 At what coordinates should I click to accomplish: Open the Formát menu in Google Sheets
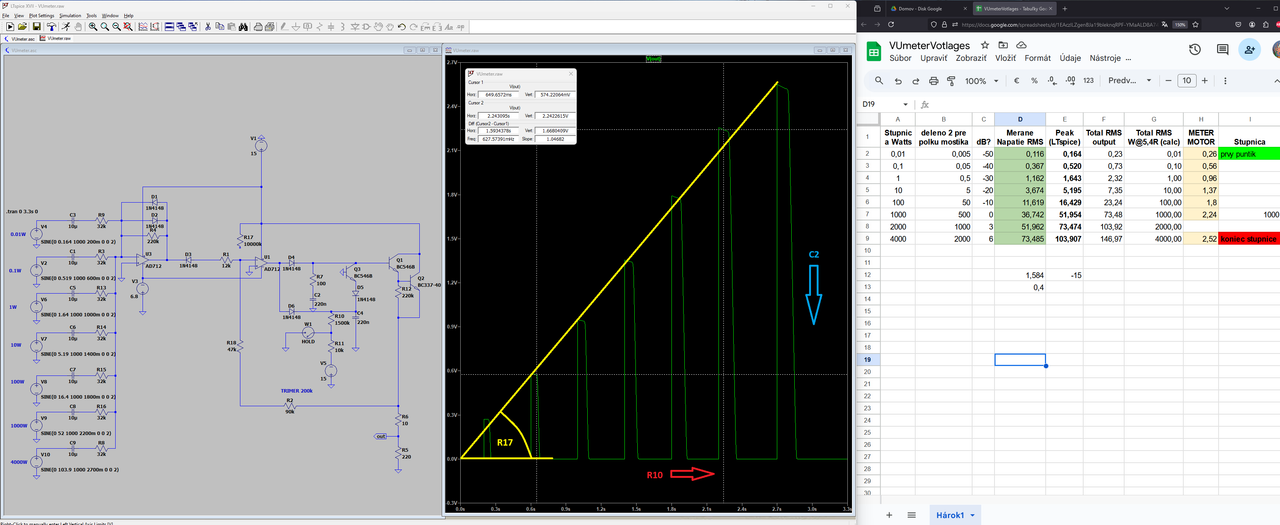click(x=1037, y=58)
